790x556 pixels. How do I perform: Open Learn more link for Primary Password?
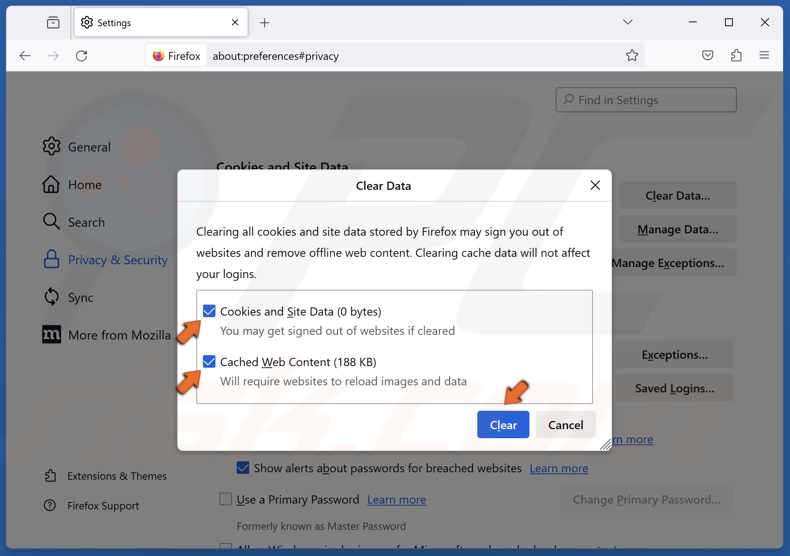tap(397, 500)
